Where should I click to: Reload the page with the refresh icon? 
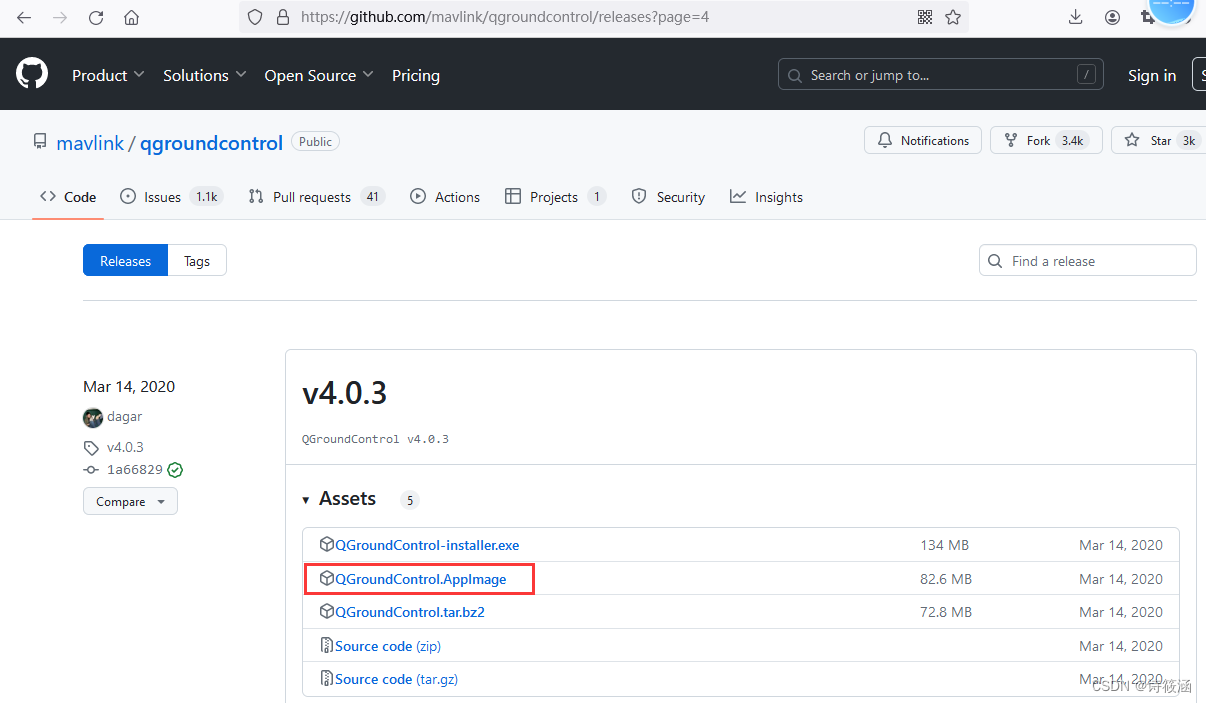96,17
